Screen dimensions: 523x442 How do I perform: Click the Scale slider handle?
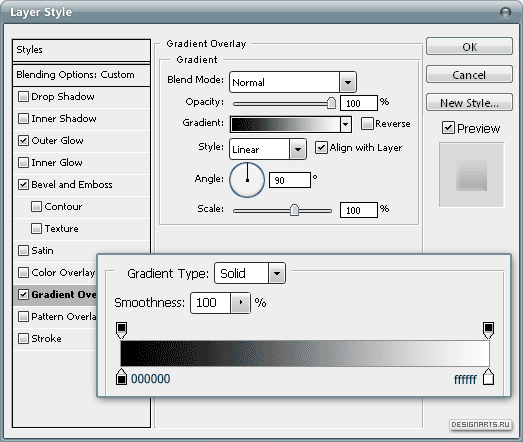tap(294, 210)
